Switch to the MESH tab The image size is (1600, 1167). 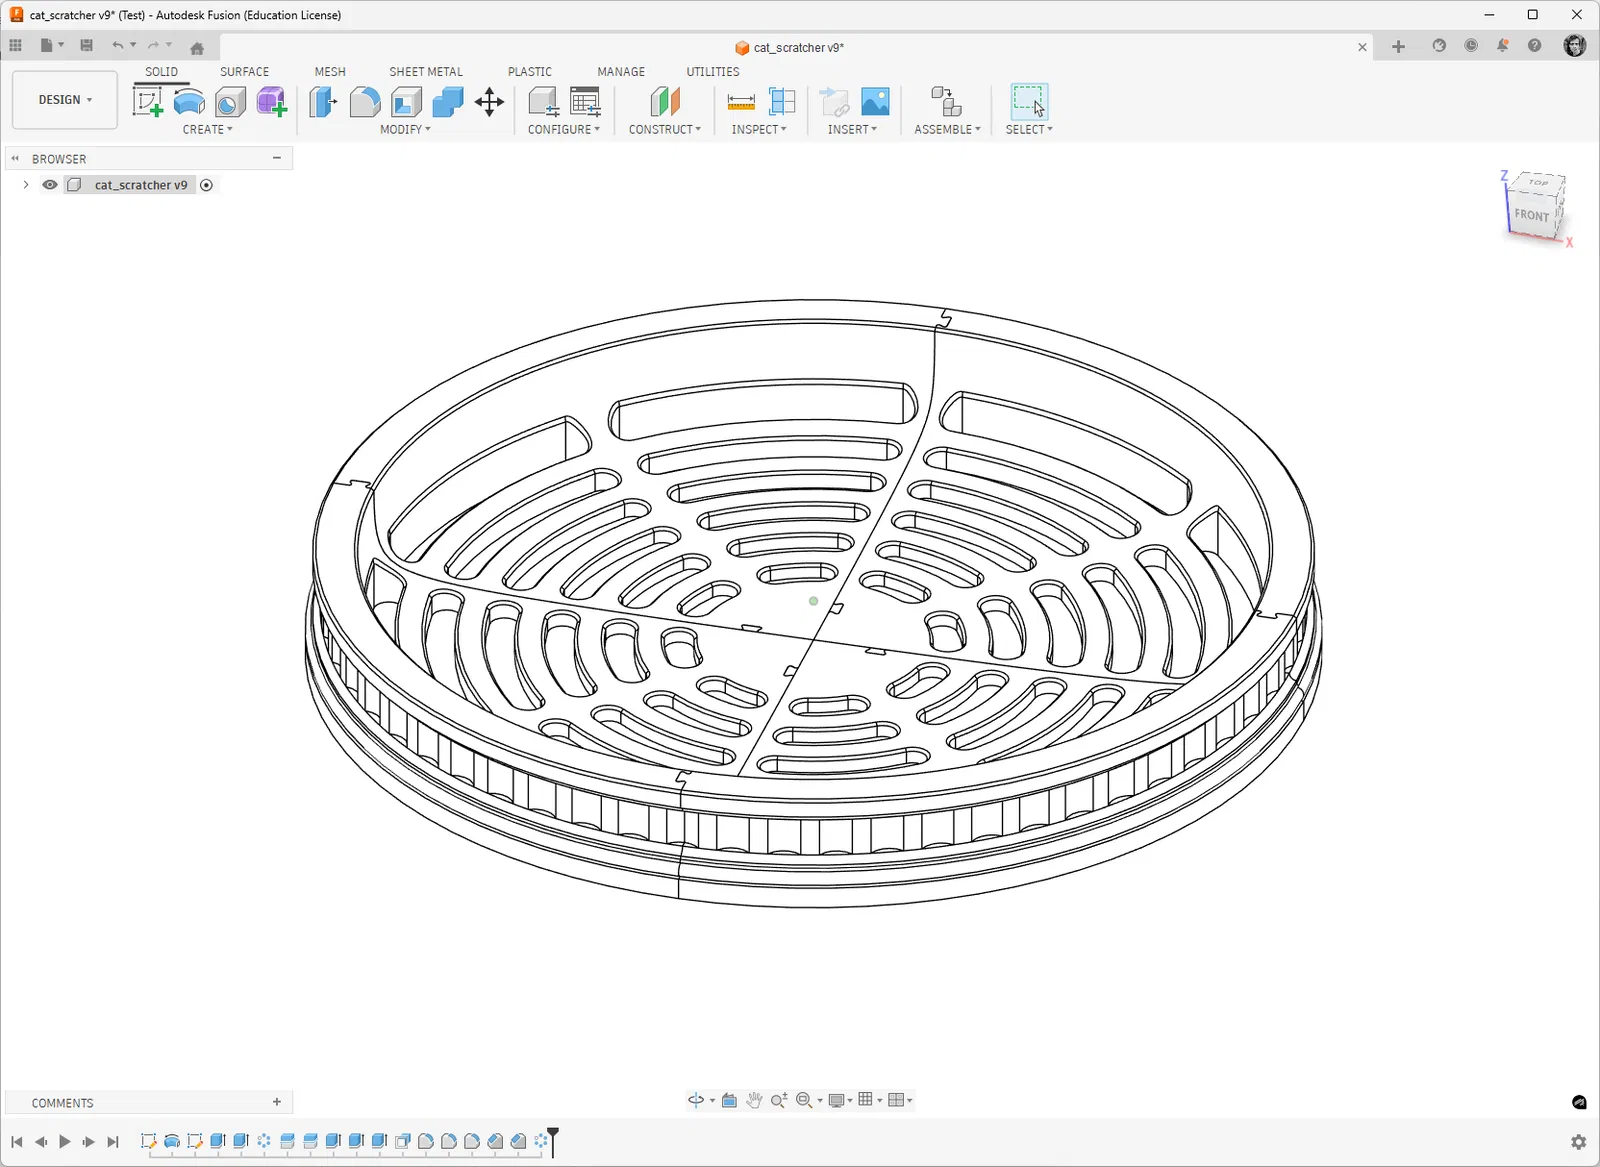click(330, 72)
